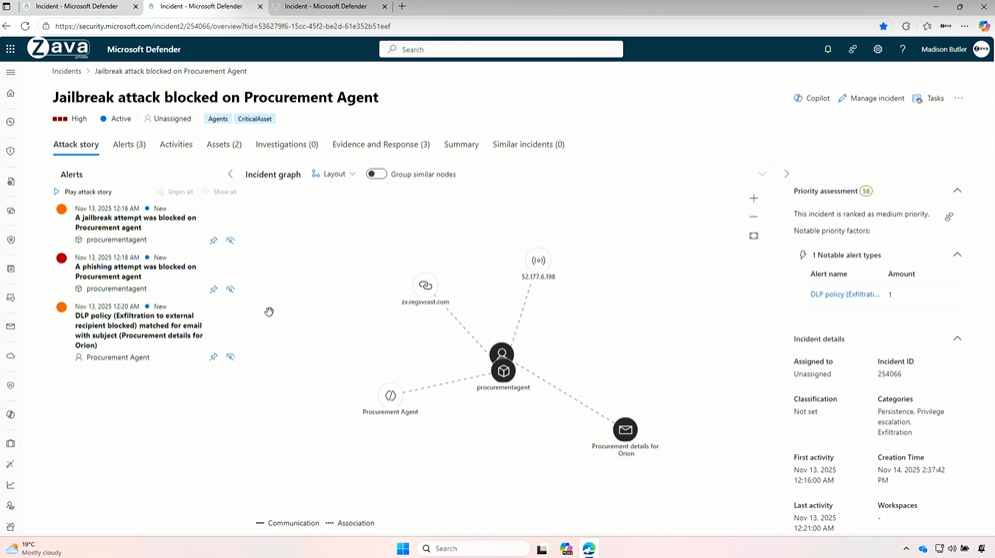Expand the right details pane arrow
This screenshot has width=995, height=558.
[786, 174]
